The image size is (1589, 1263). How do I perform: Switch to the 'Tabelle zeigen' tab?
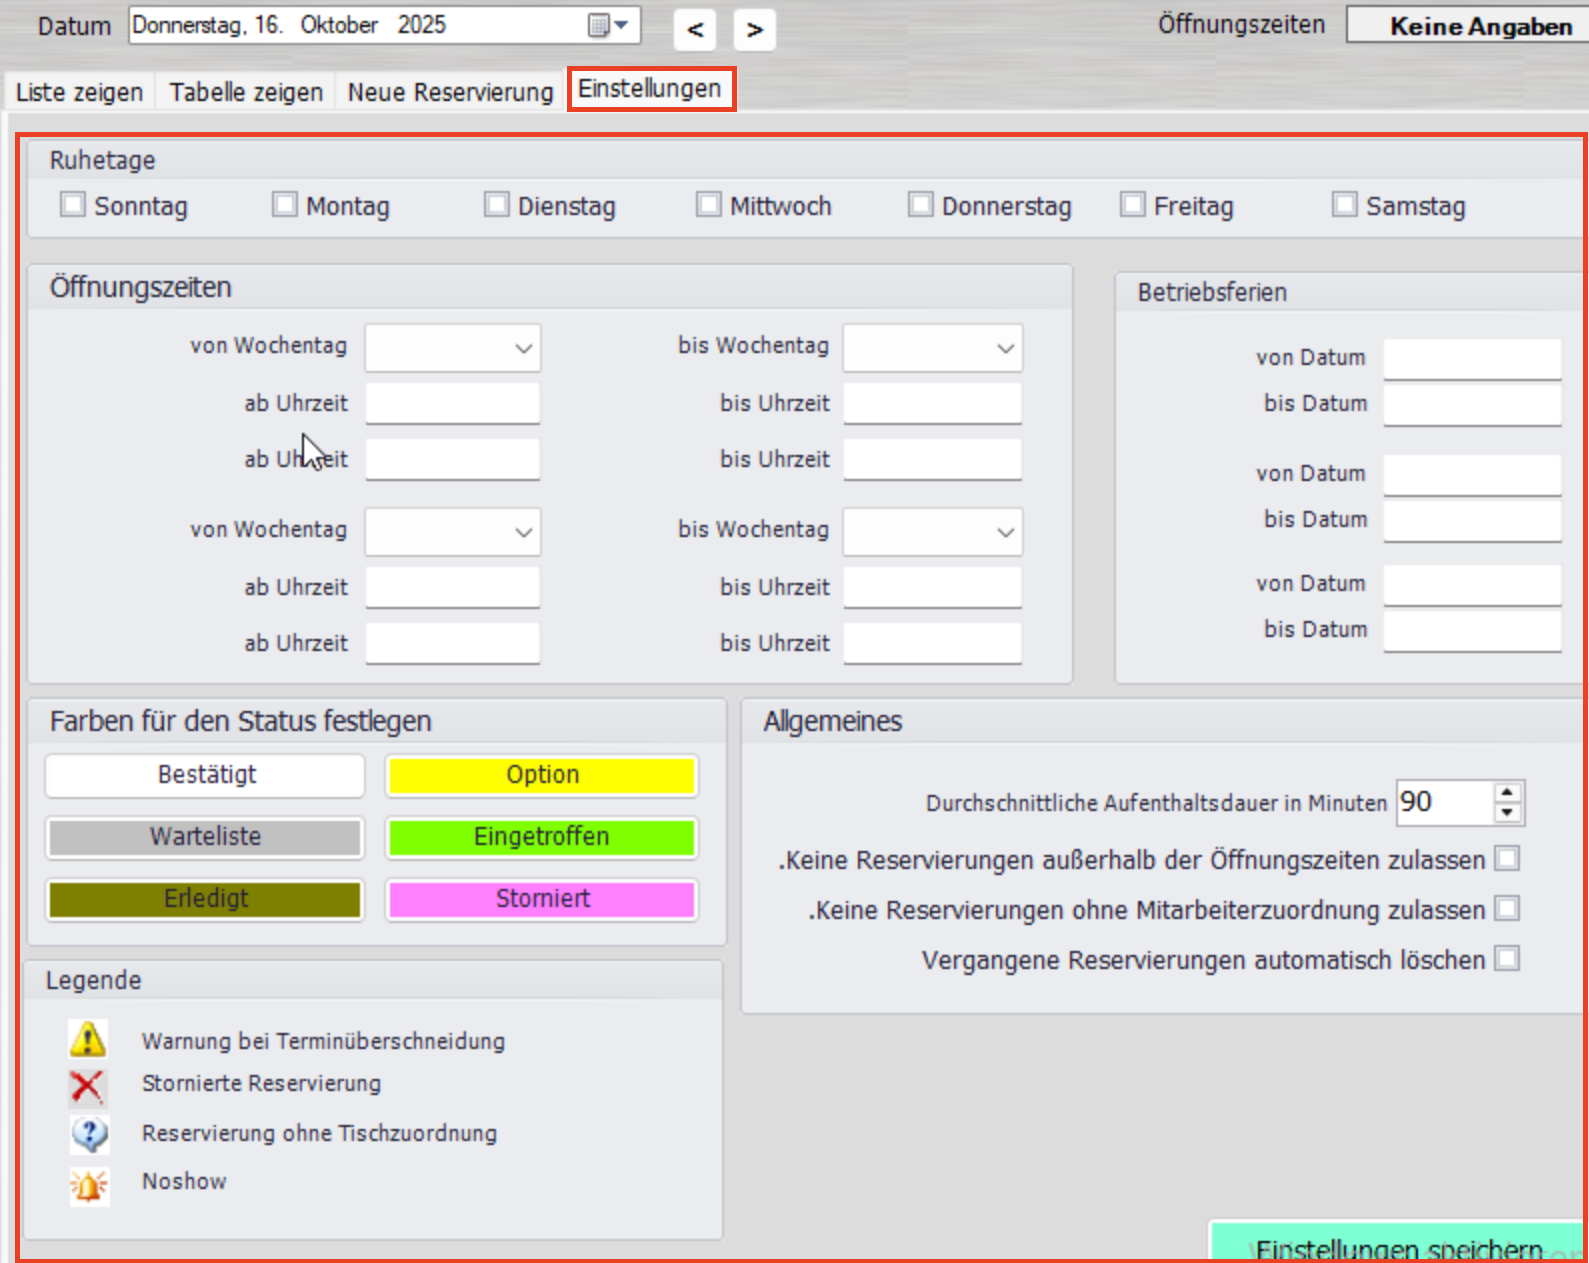246,92
